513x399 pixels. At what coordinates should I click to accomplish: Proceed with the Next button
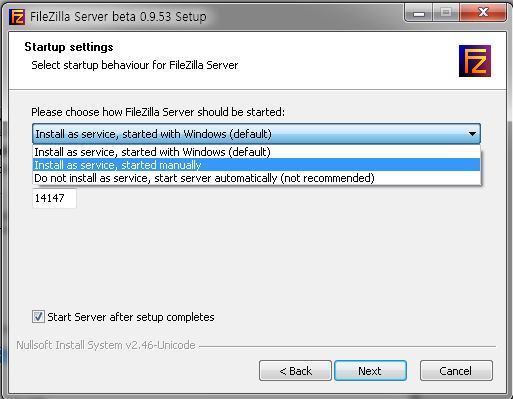(x=370, y=370)
